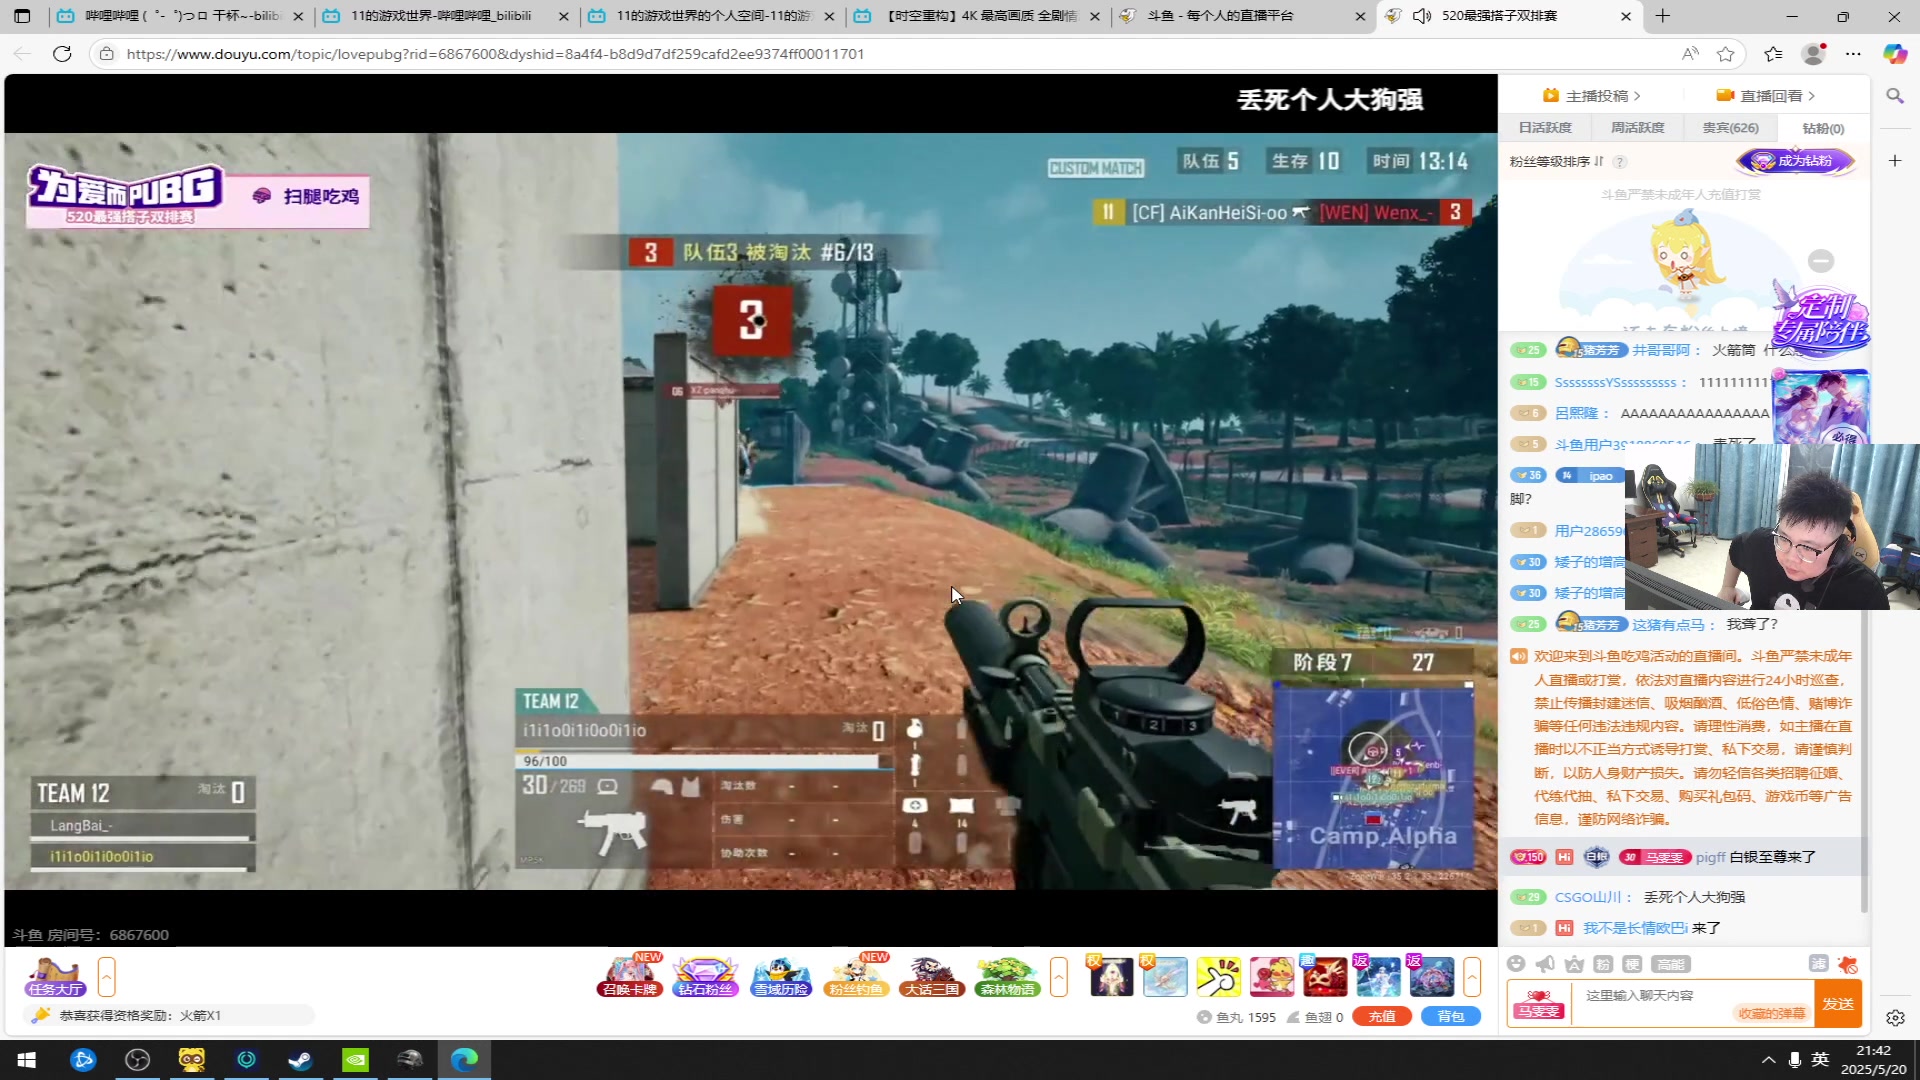Open NVIDIA app from taskbar
1920x1080 pixels.
(355, 1060)
